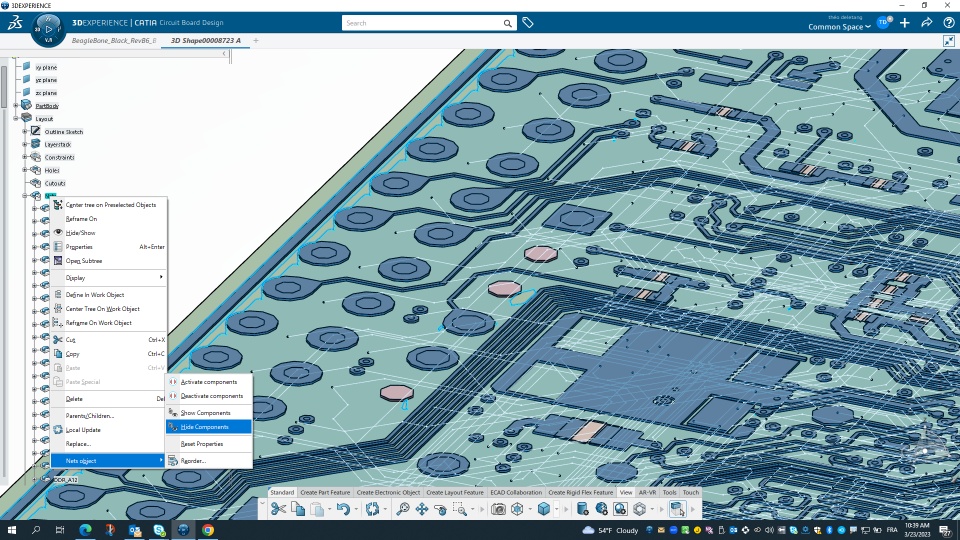Image resolution: width=960 pixels, height=540 pixels.
Task: Click the Undo toolbar icon
Action: point(342,509)
